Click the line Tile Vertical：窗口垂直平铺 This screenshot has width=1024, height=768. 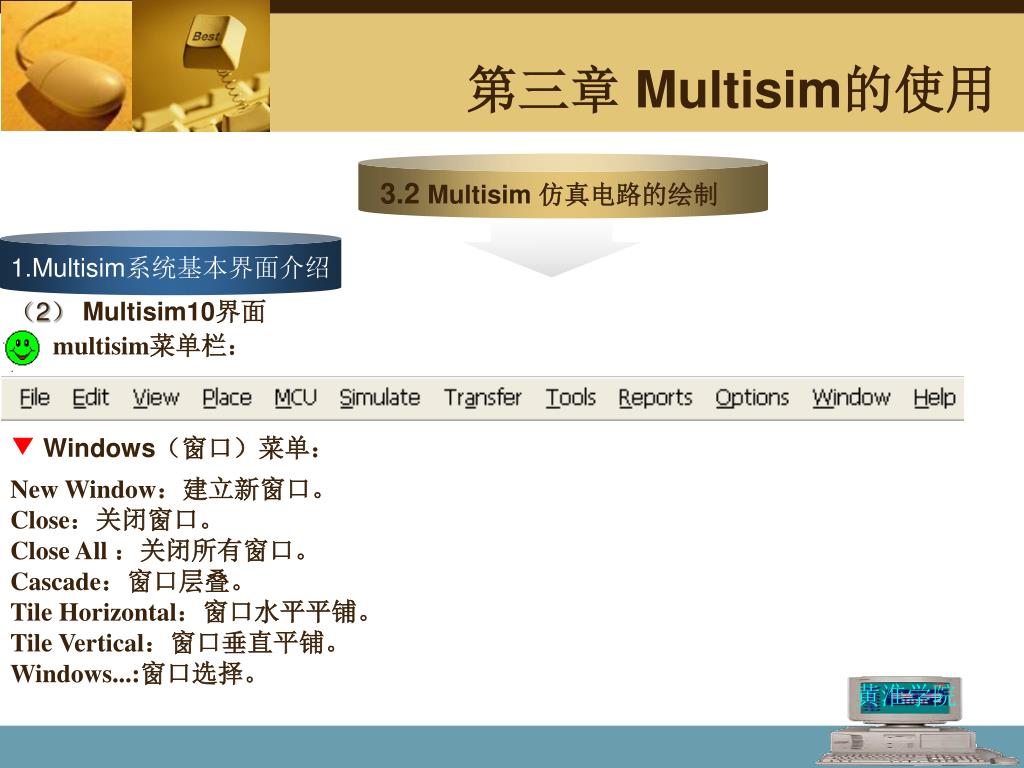point(175,643)
